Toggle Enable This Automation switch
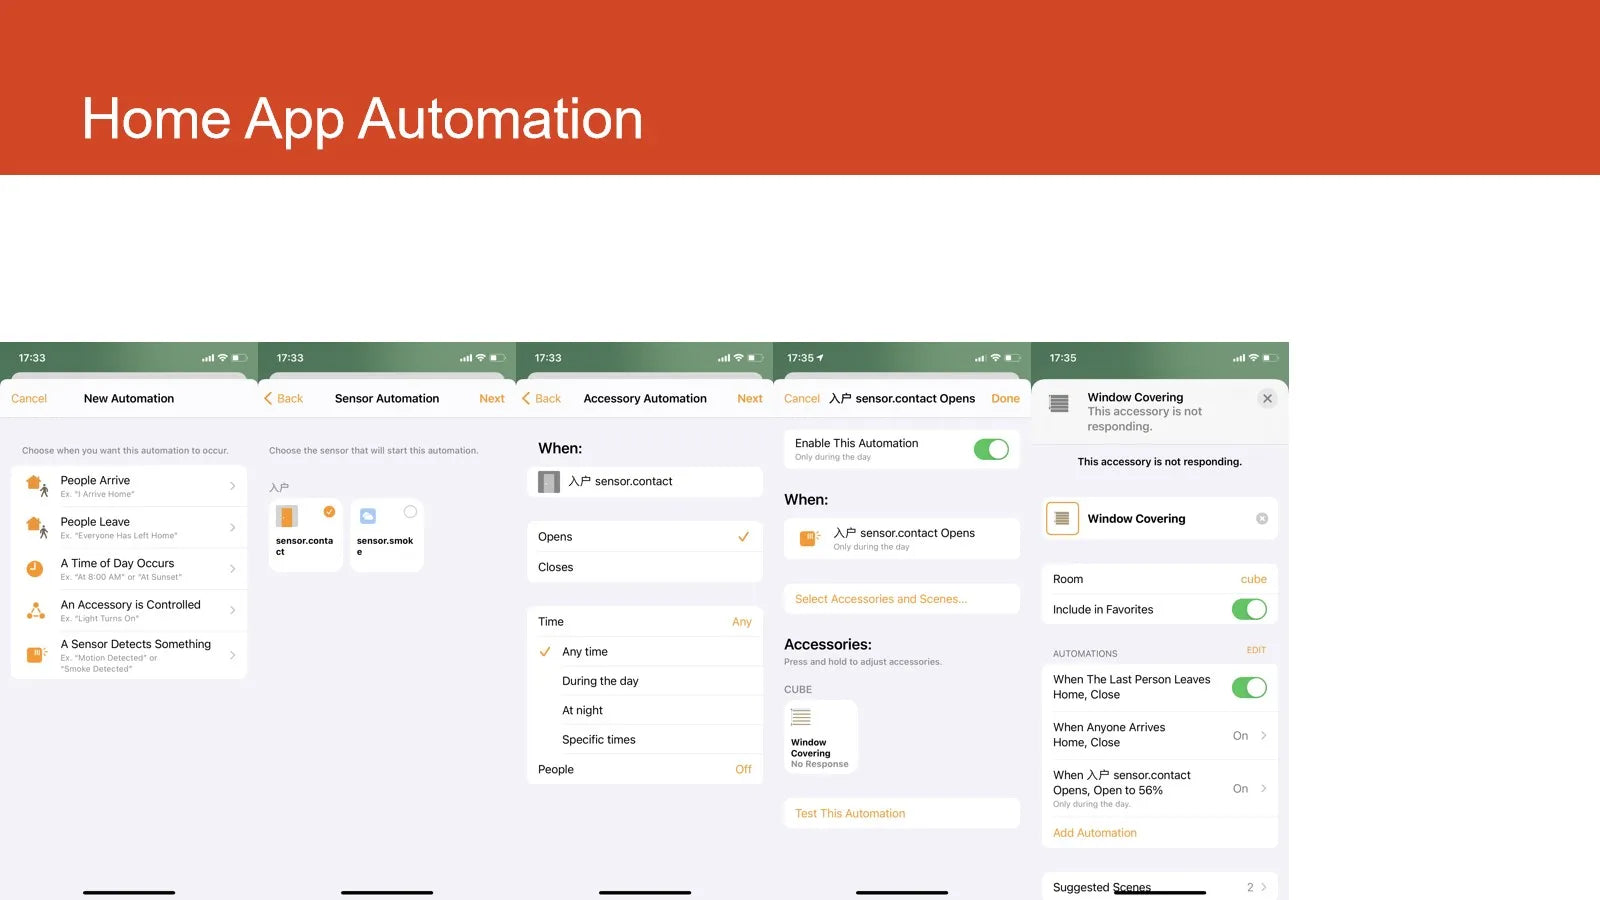 click(991, 450)
